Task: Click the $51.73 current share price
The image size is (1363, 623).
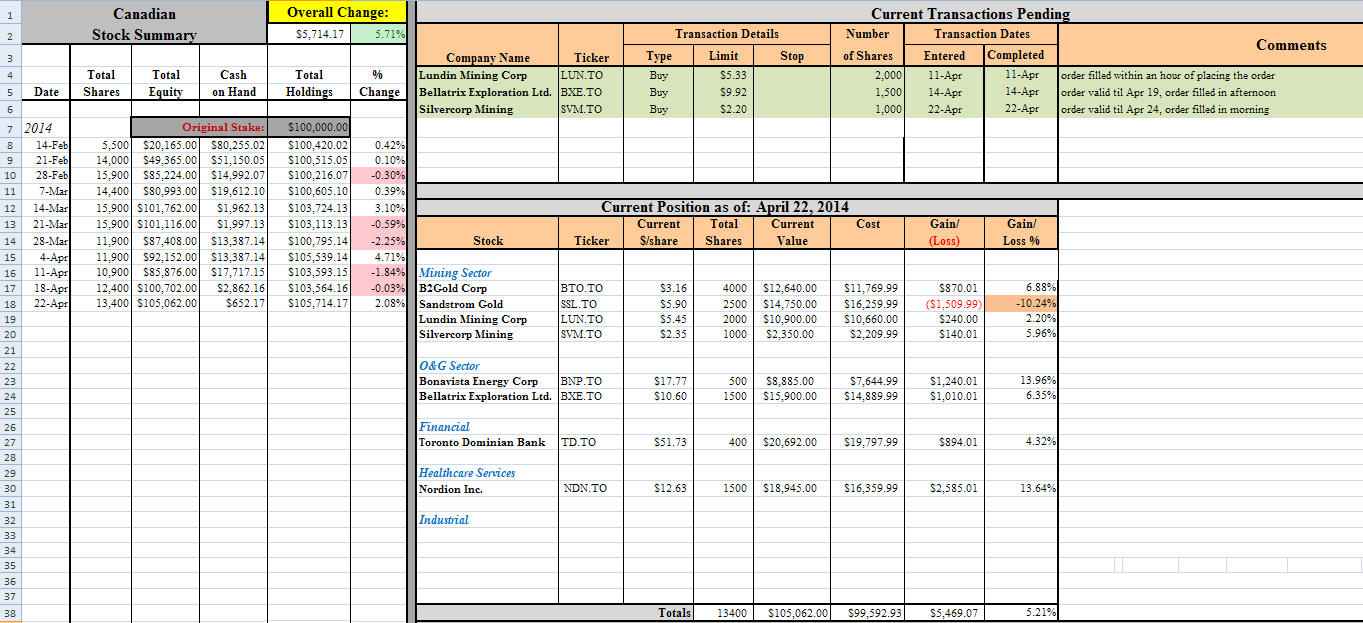Action: coord(659,442)
